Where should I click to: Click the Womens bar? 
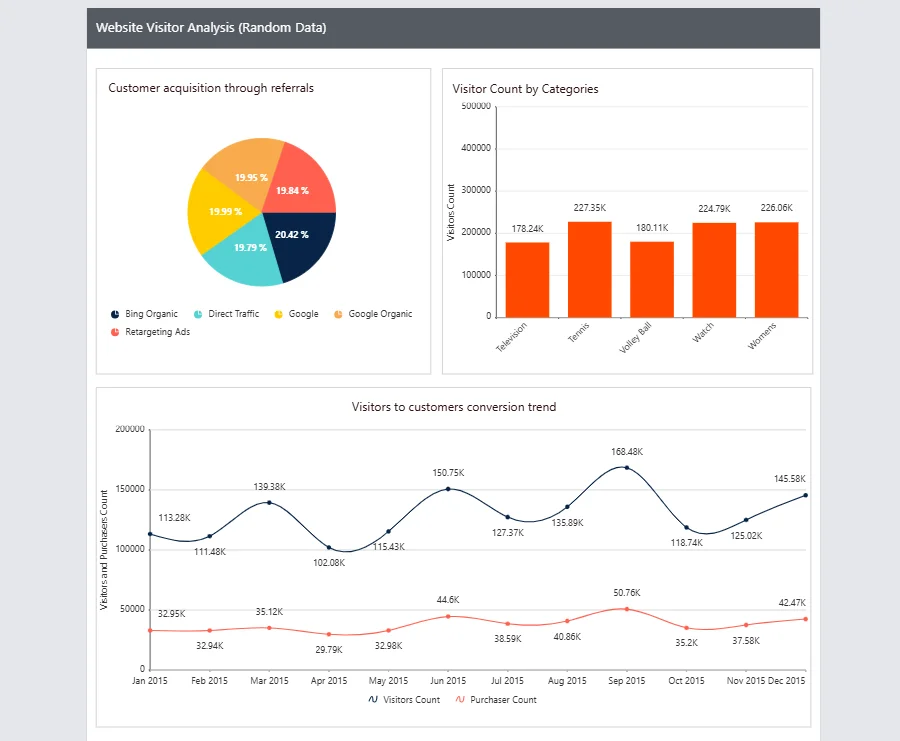[x=777, y=270]
